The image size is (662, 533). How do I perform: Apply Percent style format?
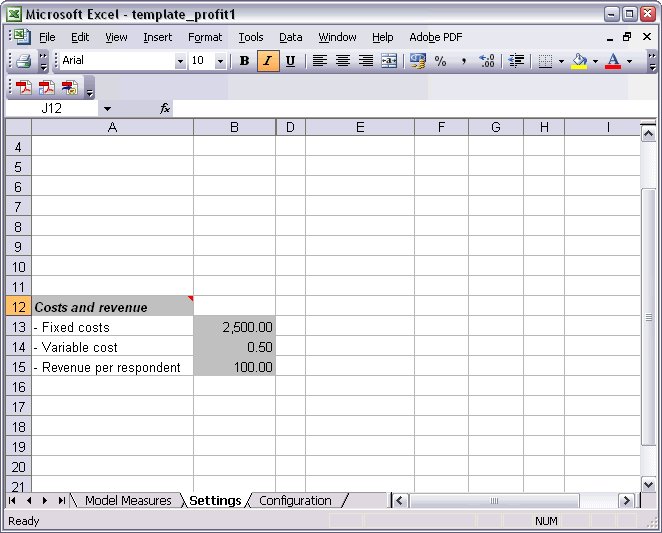point(440,61)
